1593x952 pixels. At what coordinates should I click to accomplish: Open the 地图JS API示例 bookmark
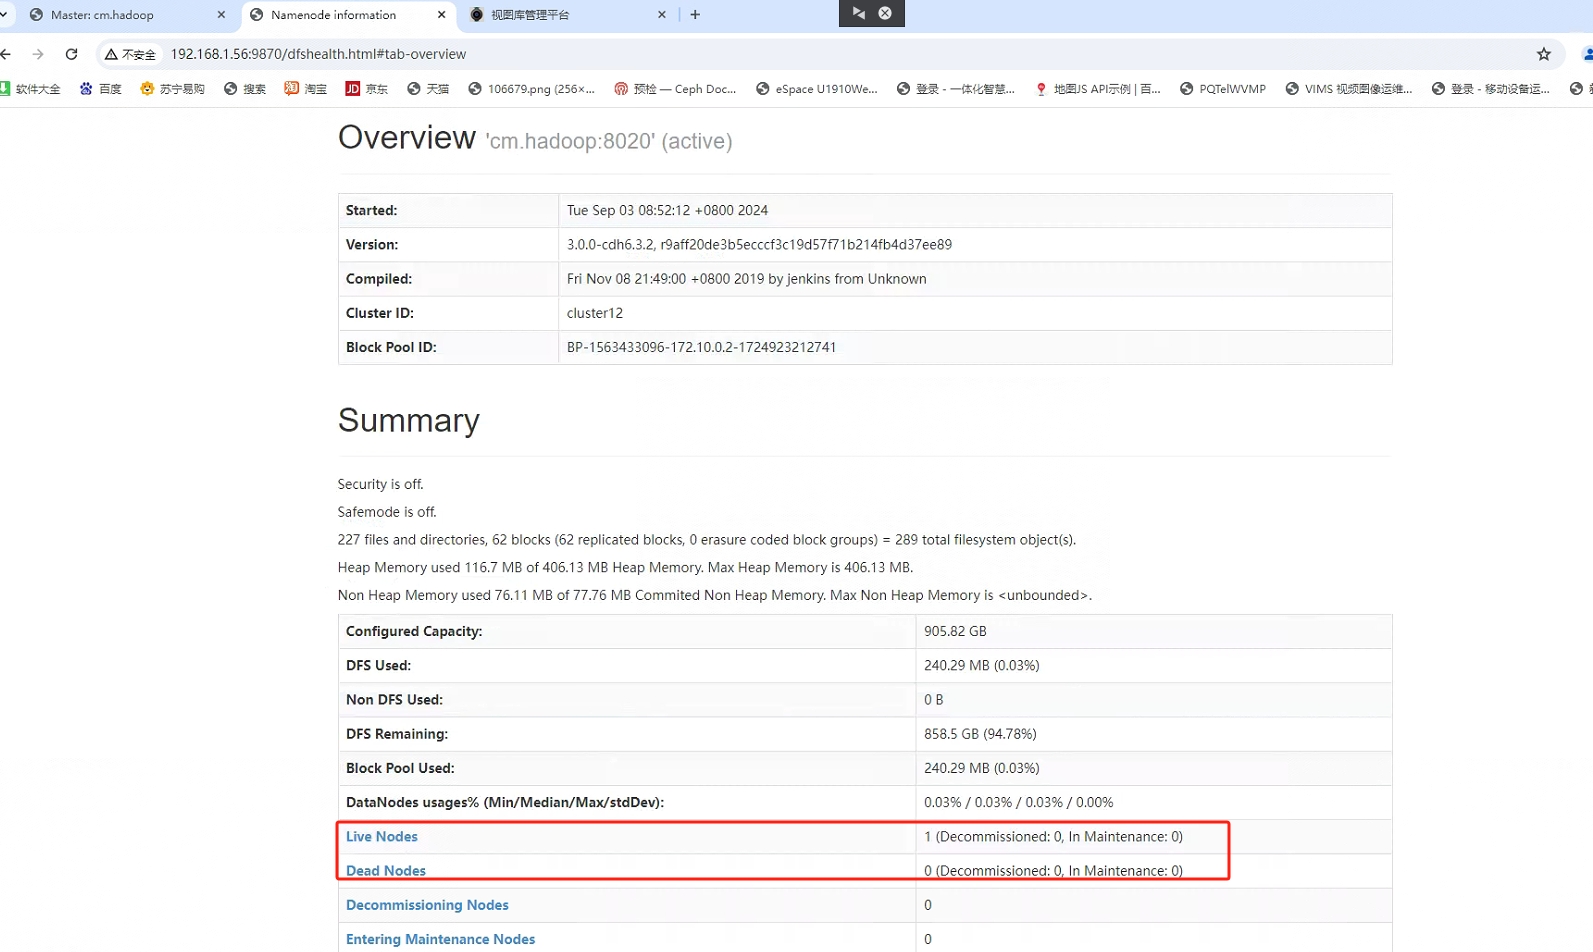pos(1098,89)
